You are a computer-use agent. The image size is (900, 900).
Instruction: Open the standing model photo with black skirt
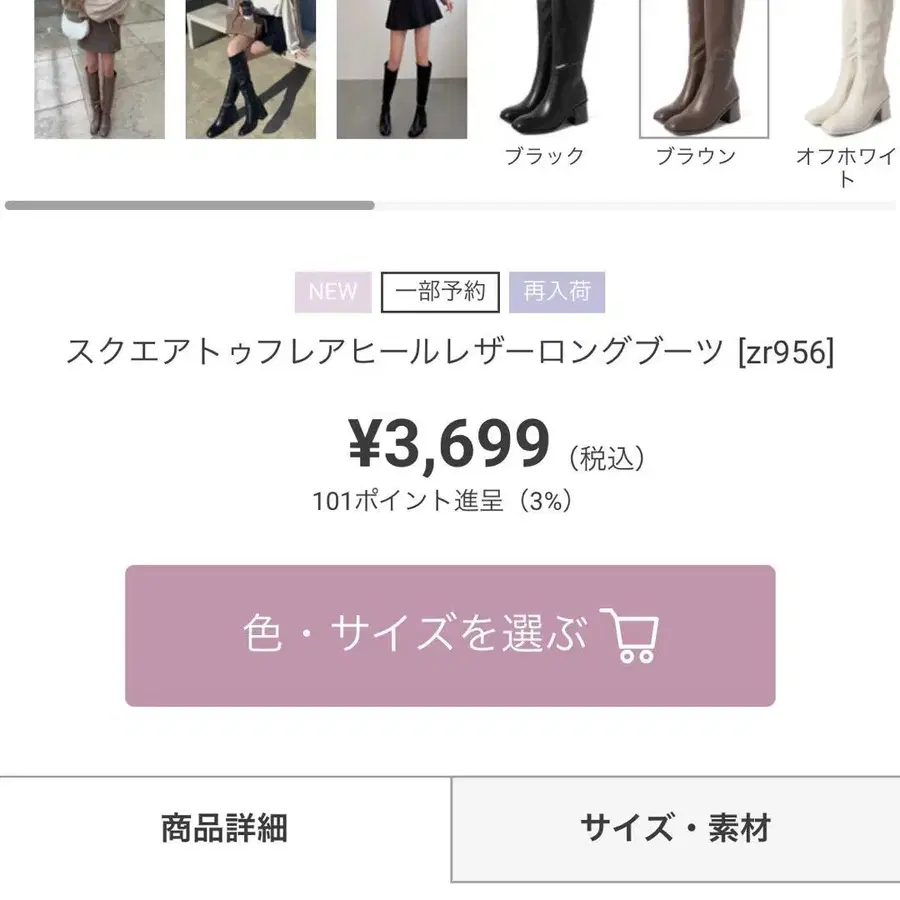402,69
